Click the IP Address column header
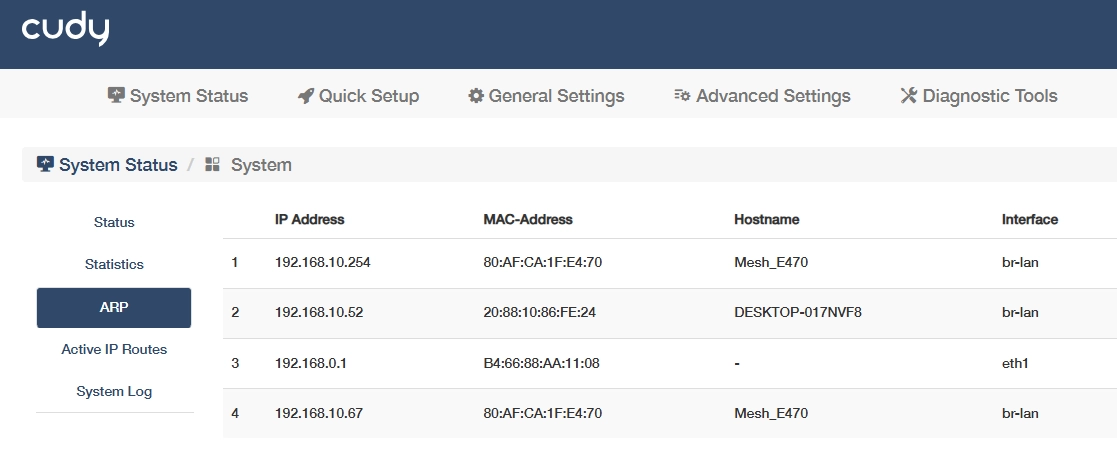Image resolution: width=1117 pixels, height=474 pixels. click(x=310, y=219)
